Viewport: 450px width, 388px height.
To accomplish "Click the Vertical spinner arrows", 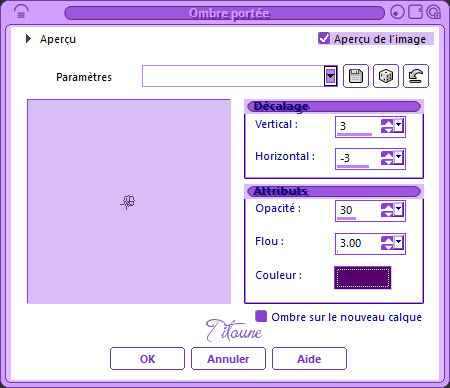I will [x=387, y=126].
